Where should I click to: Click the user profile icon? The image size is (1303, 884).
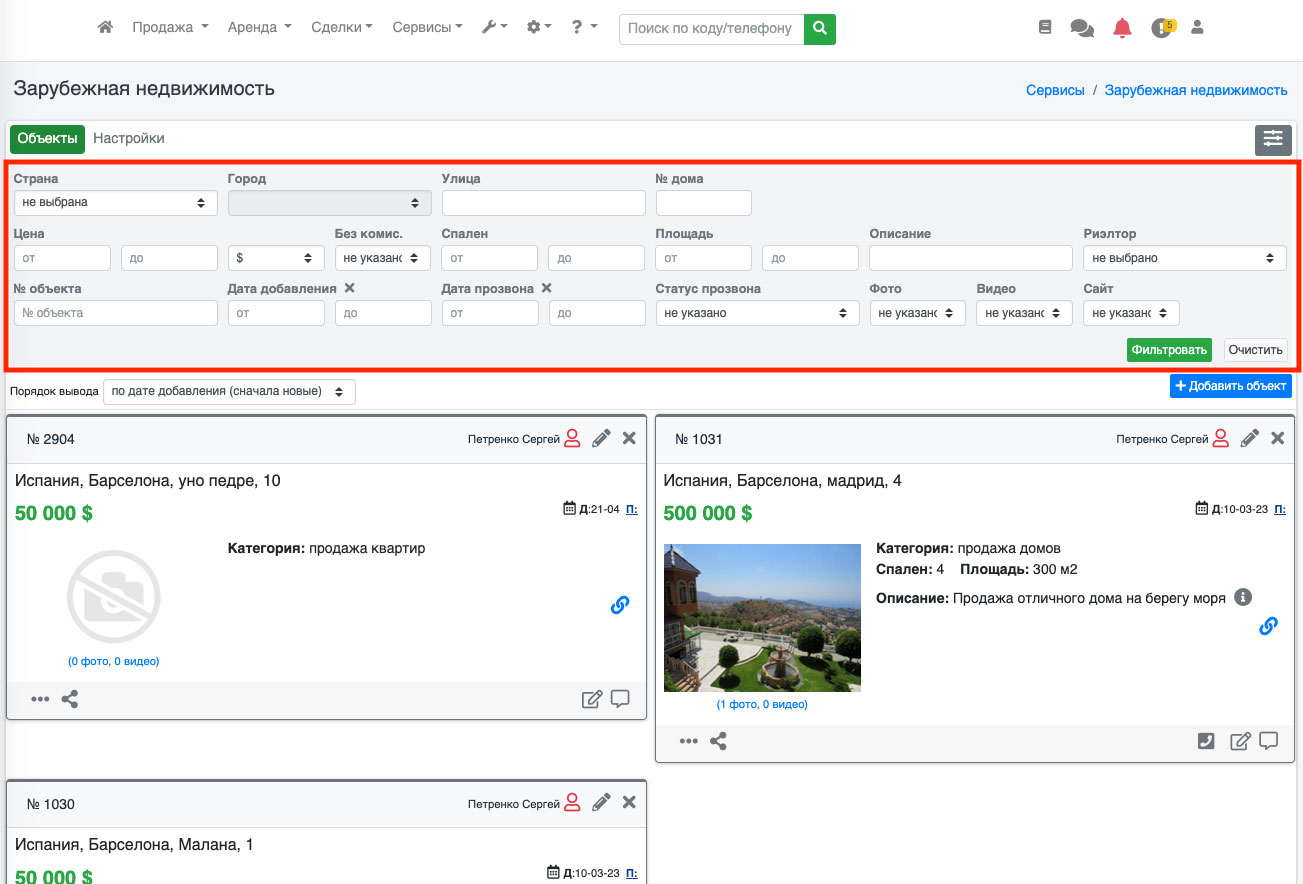(x=1197, y=28)
